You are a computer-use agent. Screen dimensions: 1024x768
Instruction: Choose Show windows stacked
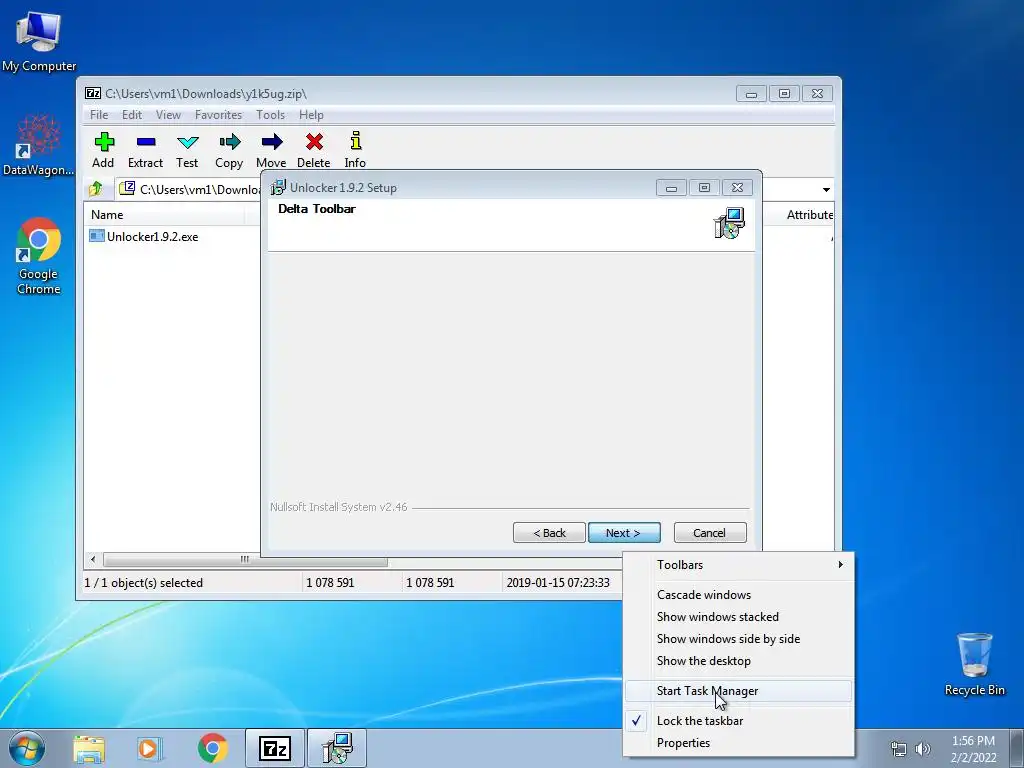739,617
